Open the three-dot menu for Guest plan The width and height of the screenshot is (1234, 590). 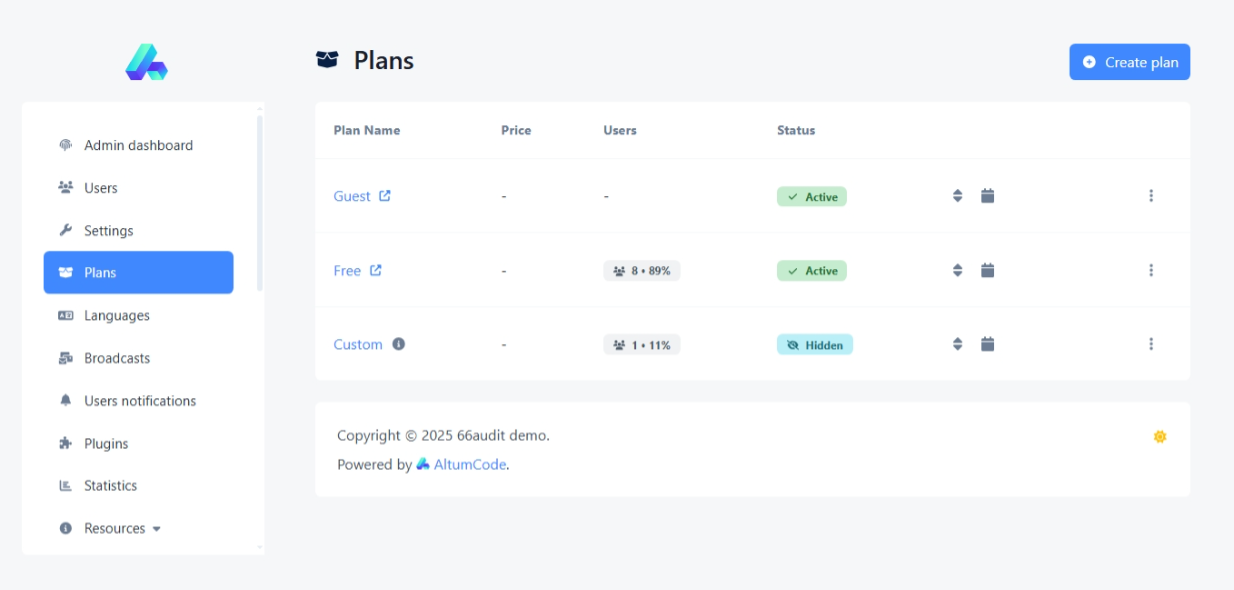pos(1151,196)
